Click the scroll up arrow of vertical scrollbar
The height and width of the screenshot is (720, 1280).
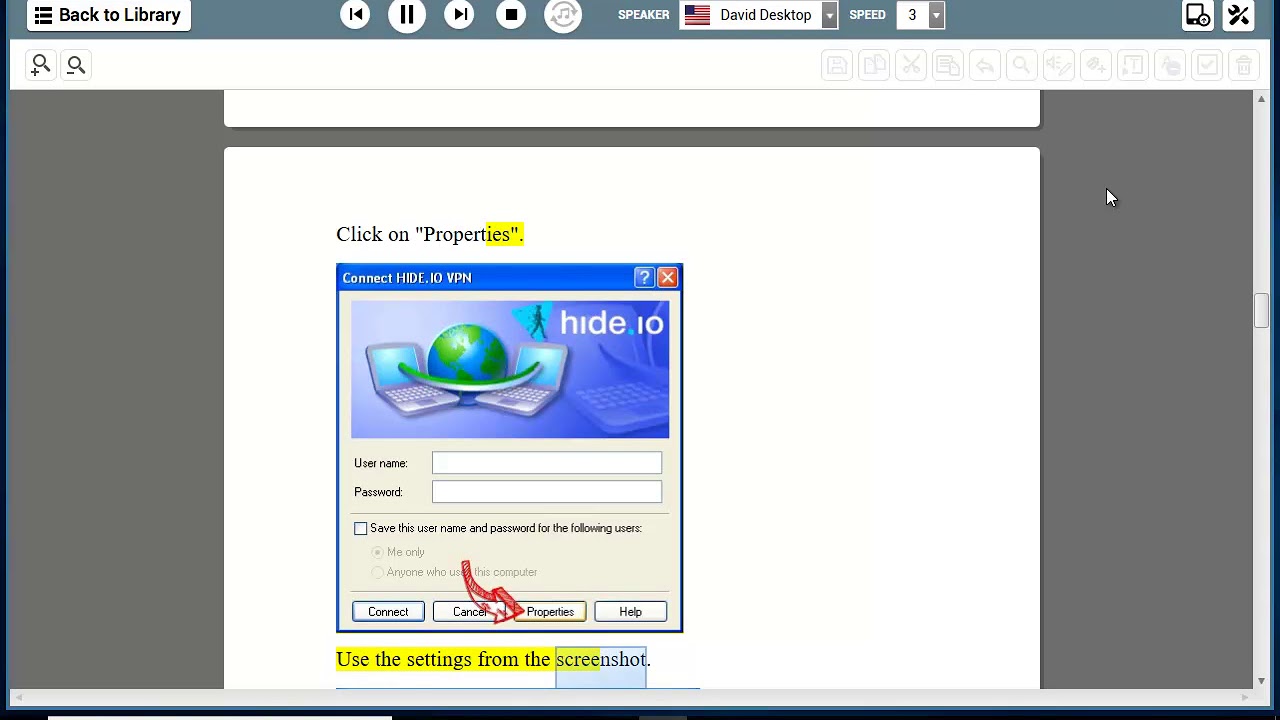[1261, 99]
